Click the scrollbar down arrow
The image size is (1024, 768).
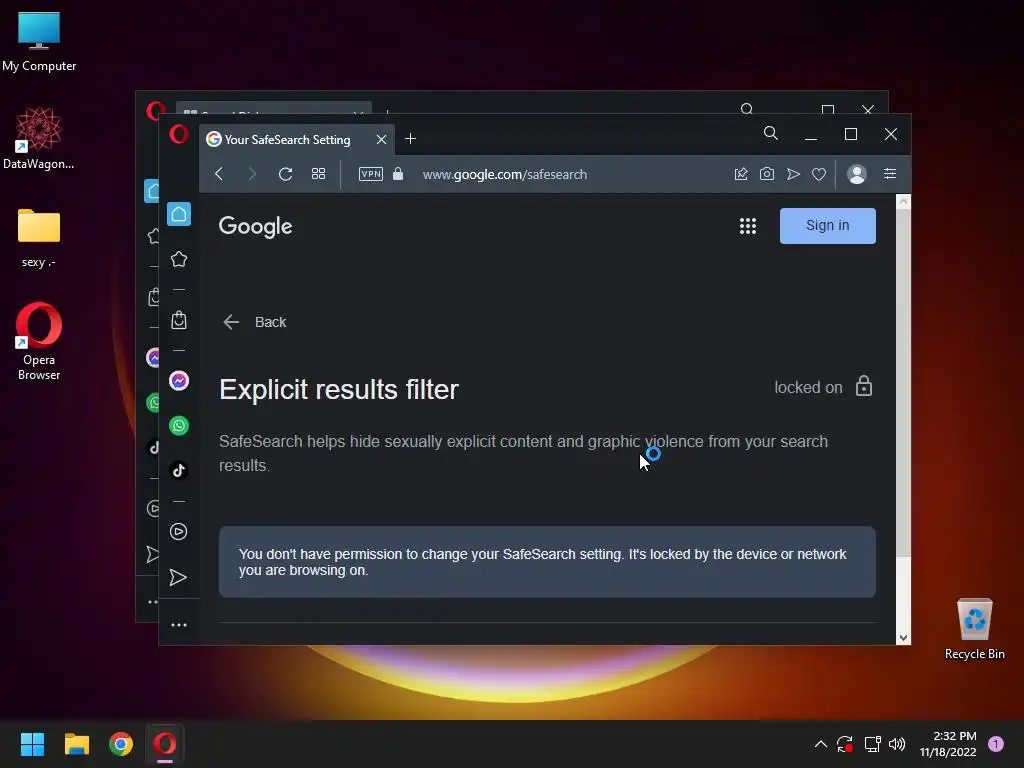(903, 638)
